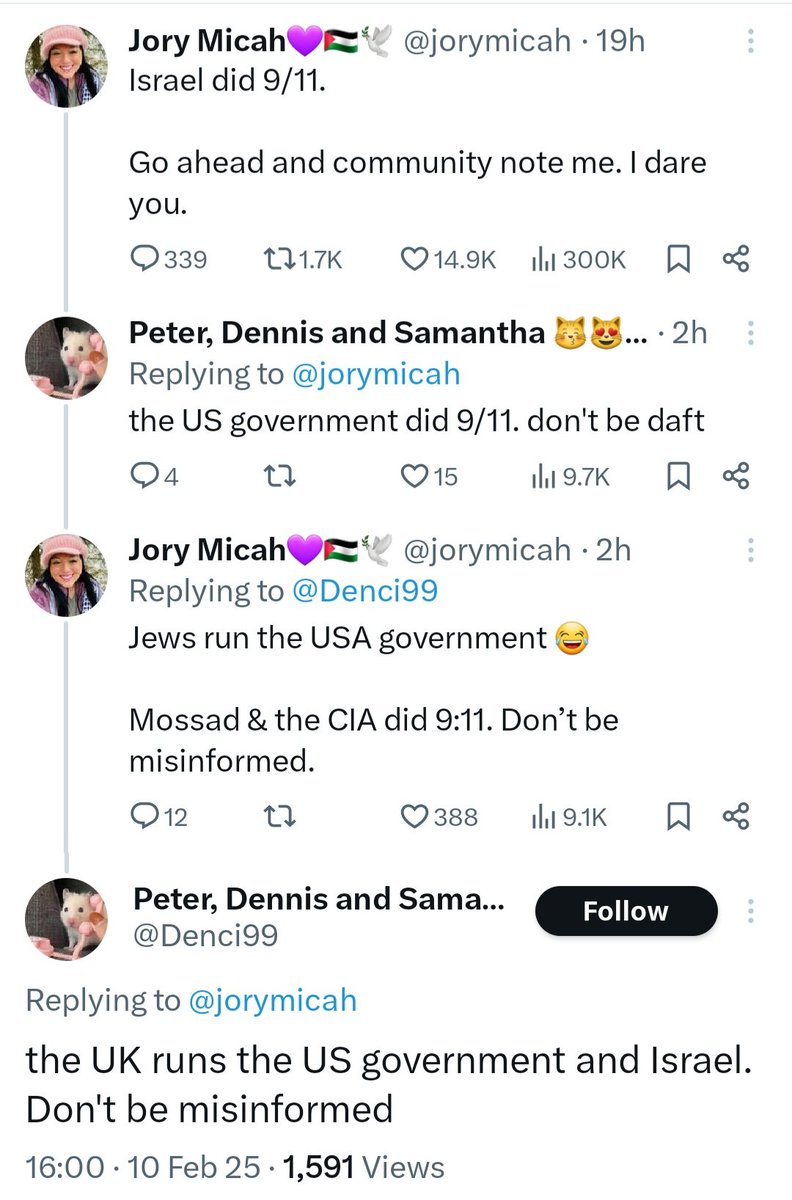Open @jorymicah link in the bottom tweet

[x=272, y=999]
